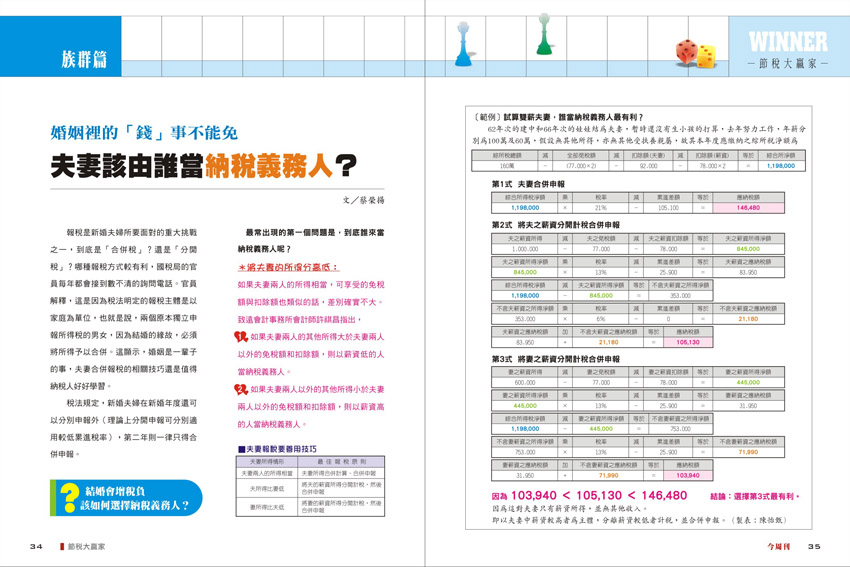The width and height of the screenshot is (850, 567).
Task: Click the pink 105,130 cell in 第2式 table
Action: (688, 343)
